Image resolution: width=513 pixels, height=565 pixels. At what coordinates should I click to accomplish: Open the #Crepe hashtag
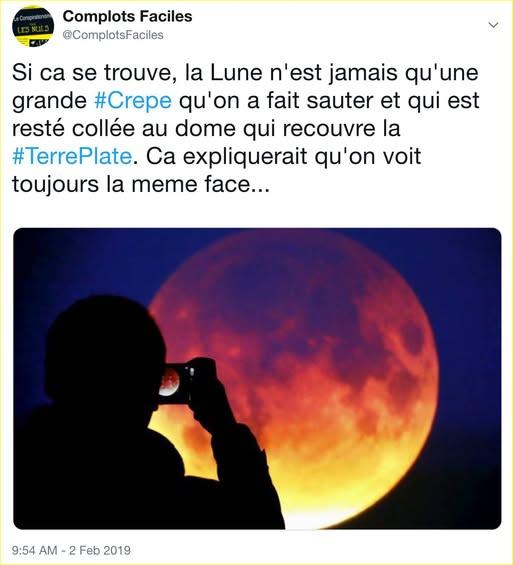(133, 101)
